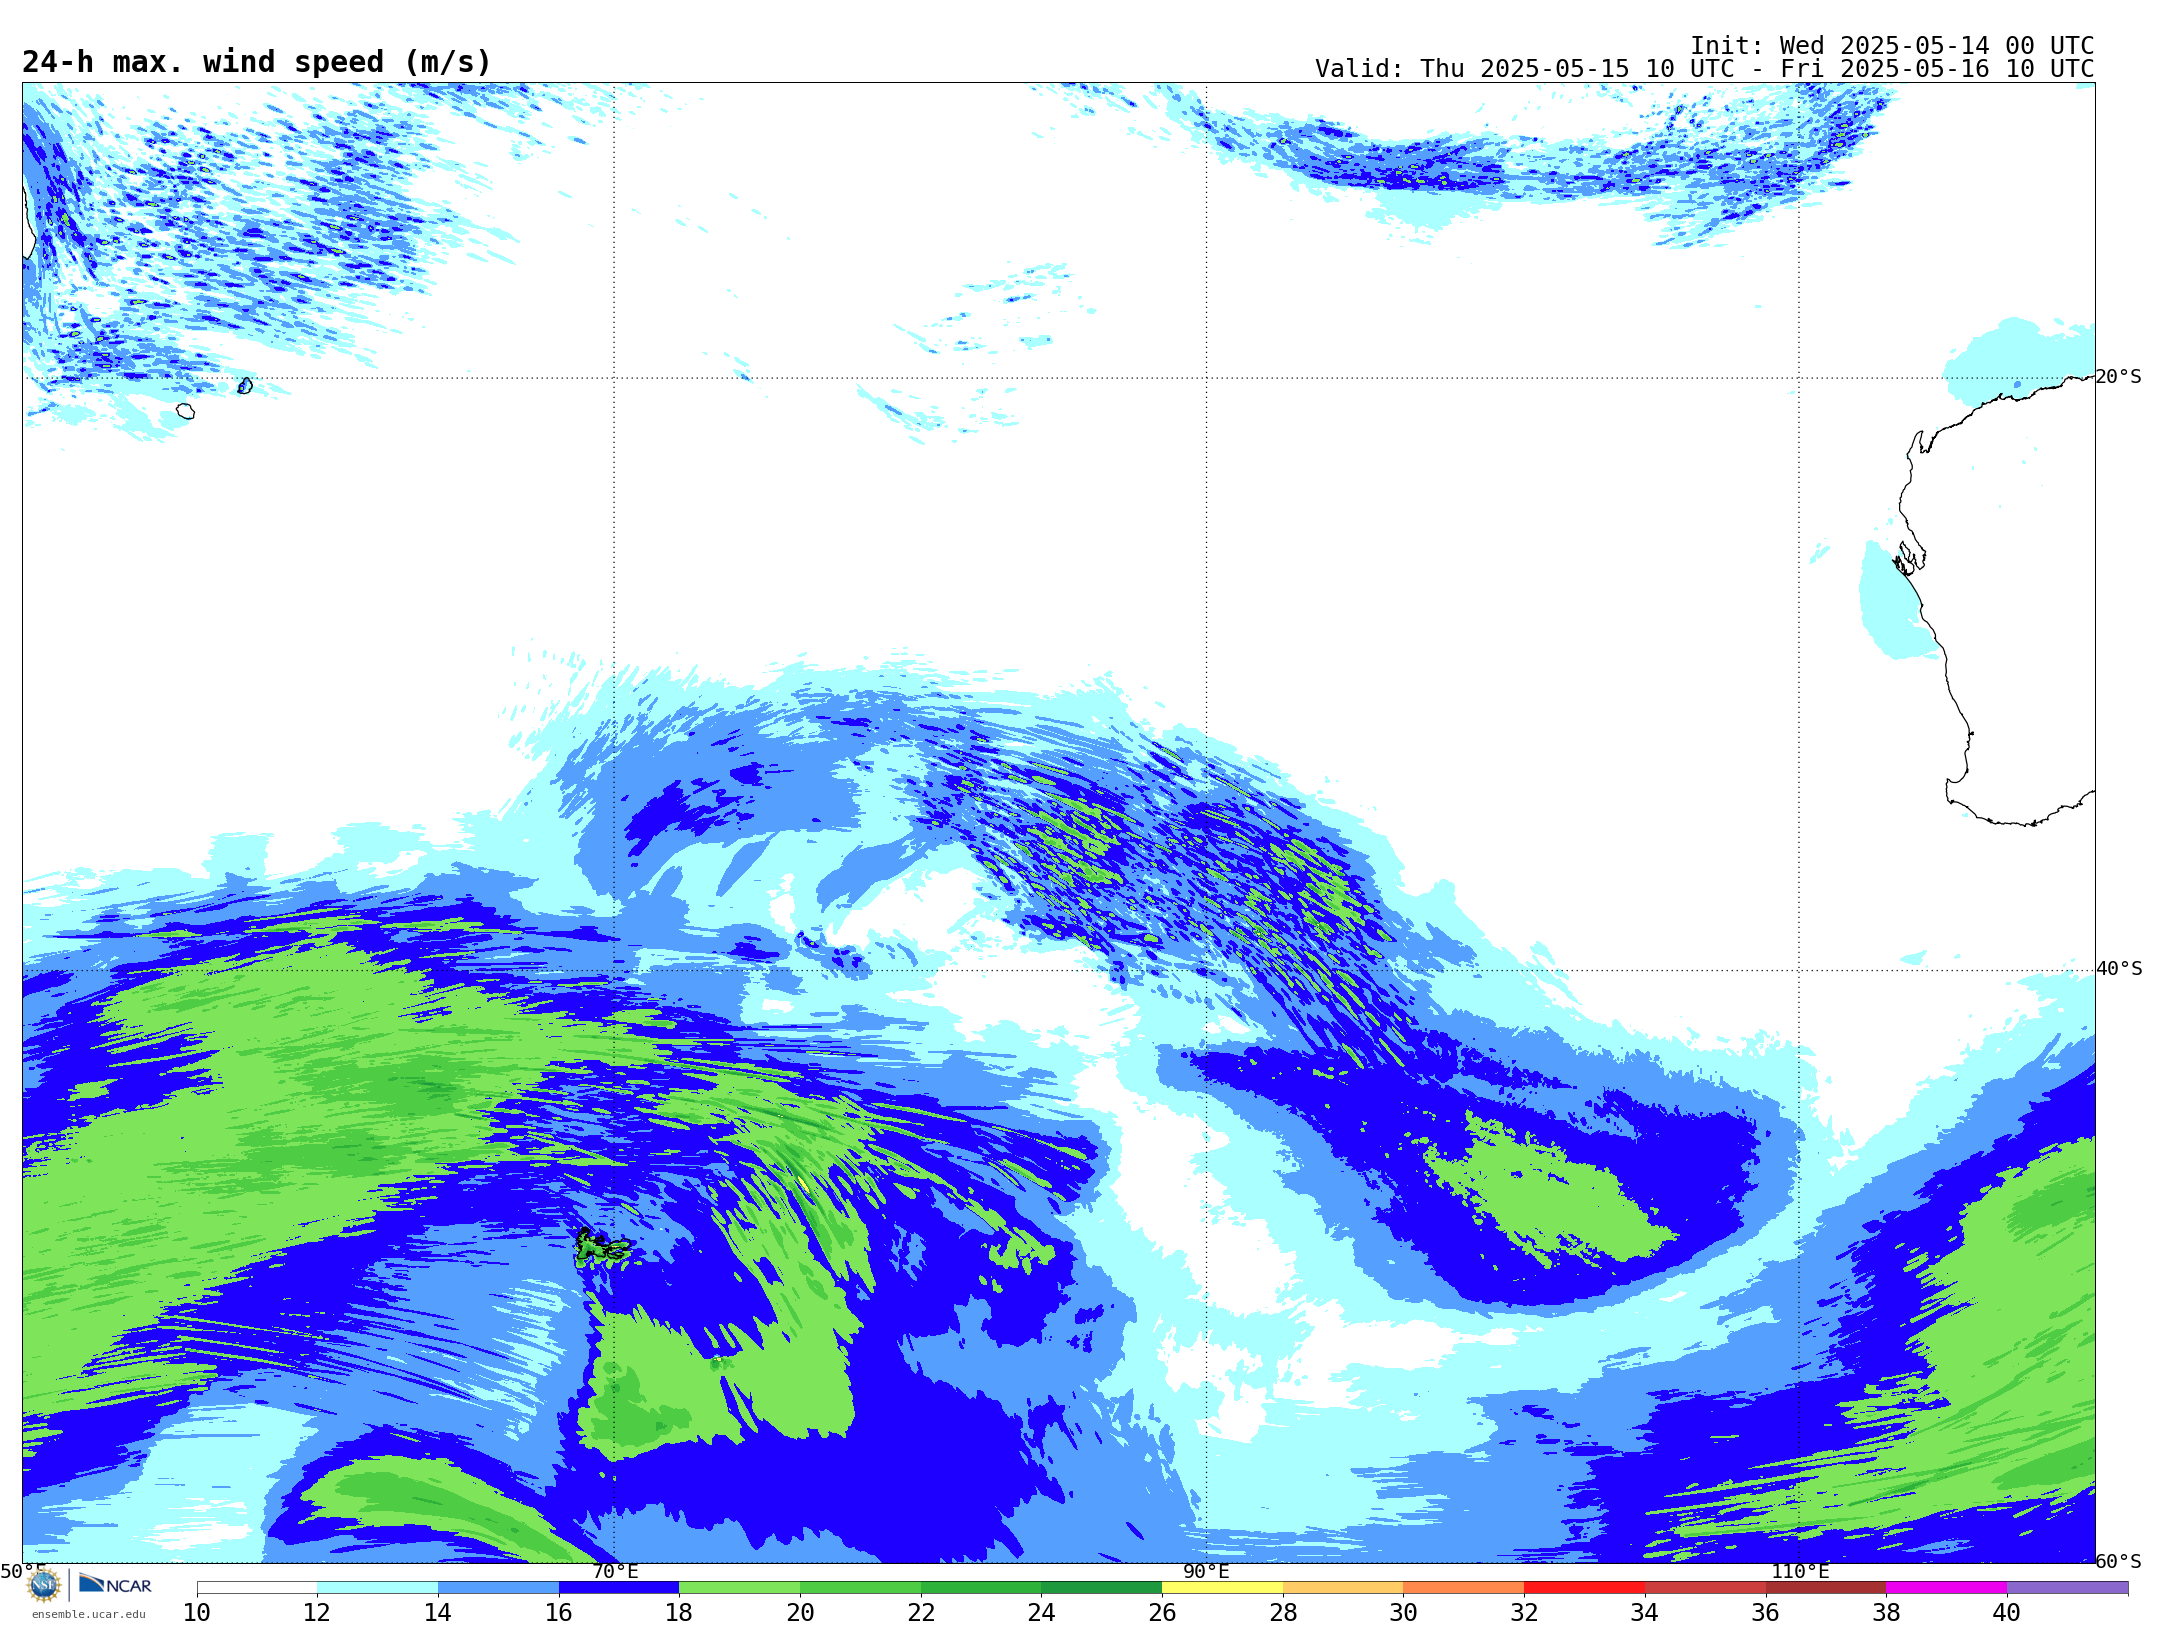Screen dimensions: 2160x1626
Task: Select the dark red 36-38 m/s swatch
Action: coord(1825,1588)
